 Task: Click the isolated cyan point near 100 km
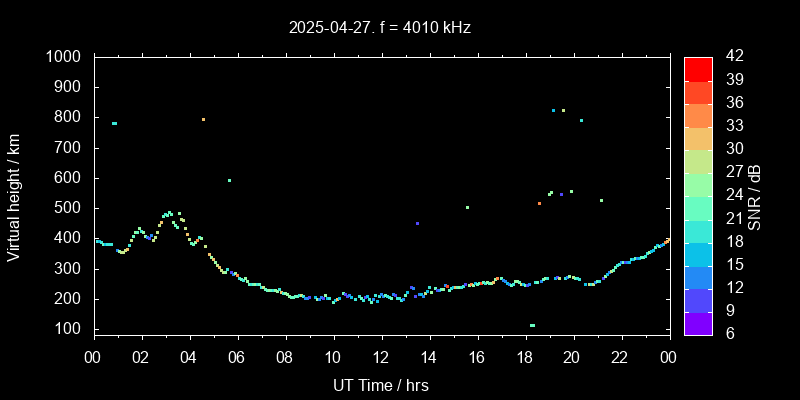pos(532,325)
